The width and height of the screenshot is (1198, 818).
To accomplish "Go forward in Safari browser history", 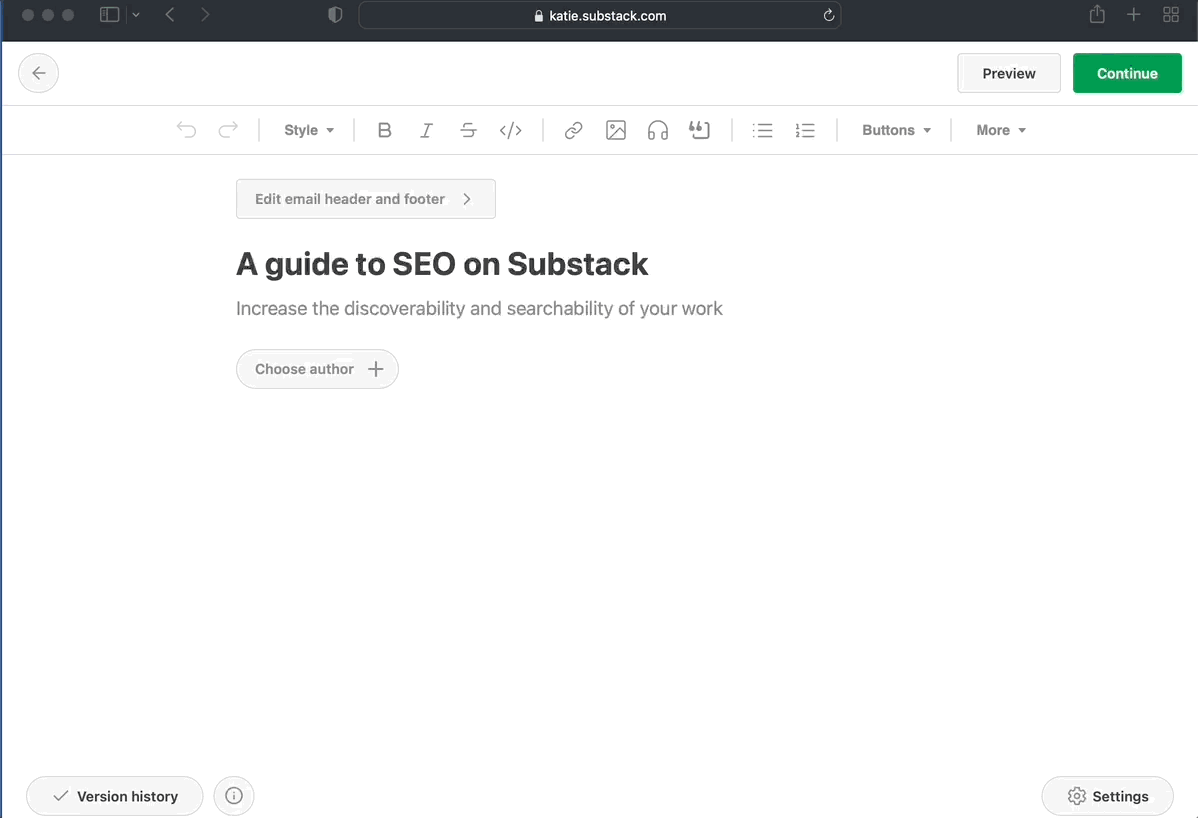I will point(205,15).
